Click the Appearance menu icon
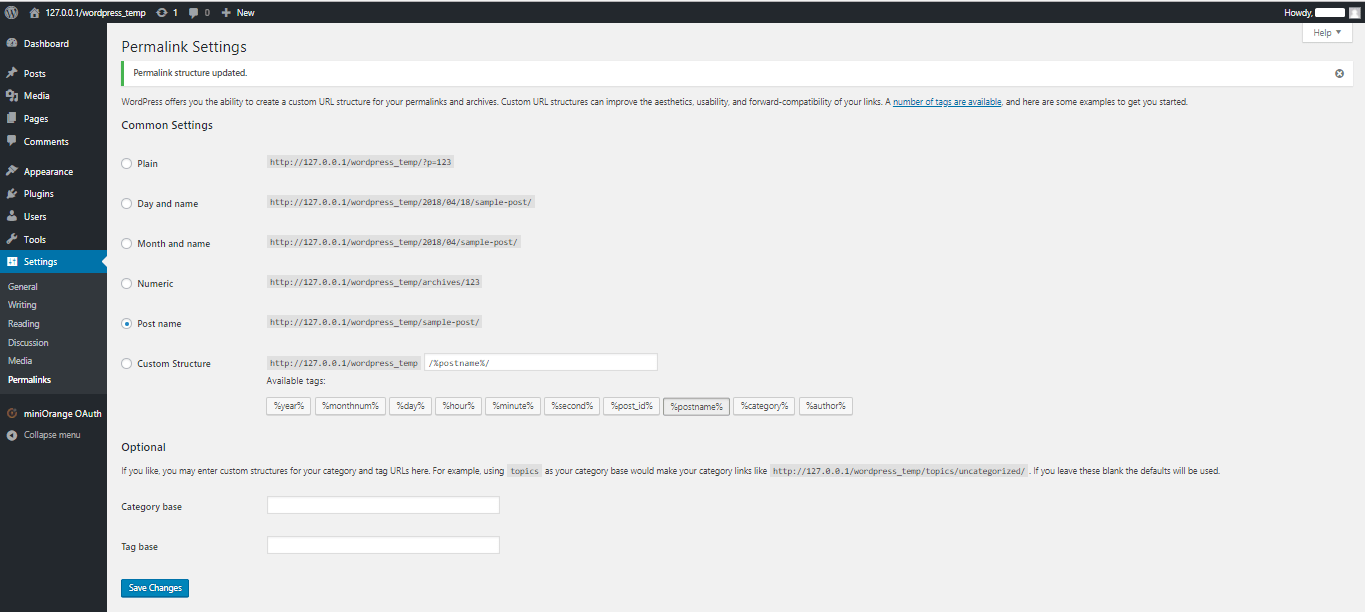The width and height of the screenshot is (1365, 612). pos(11,171)
